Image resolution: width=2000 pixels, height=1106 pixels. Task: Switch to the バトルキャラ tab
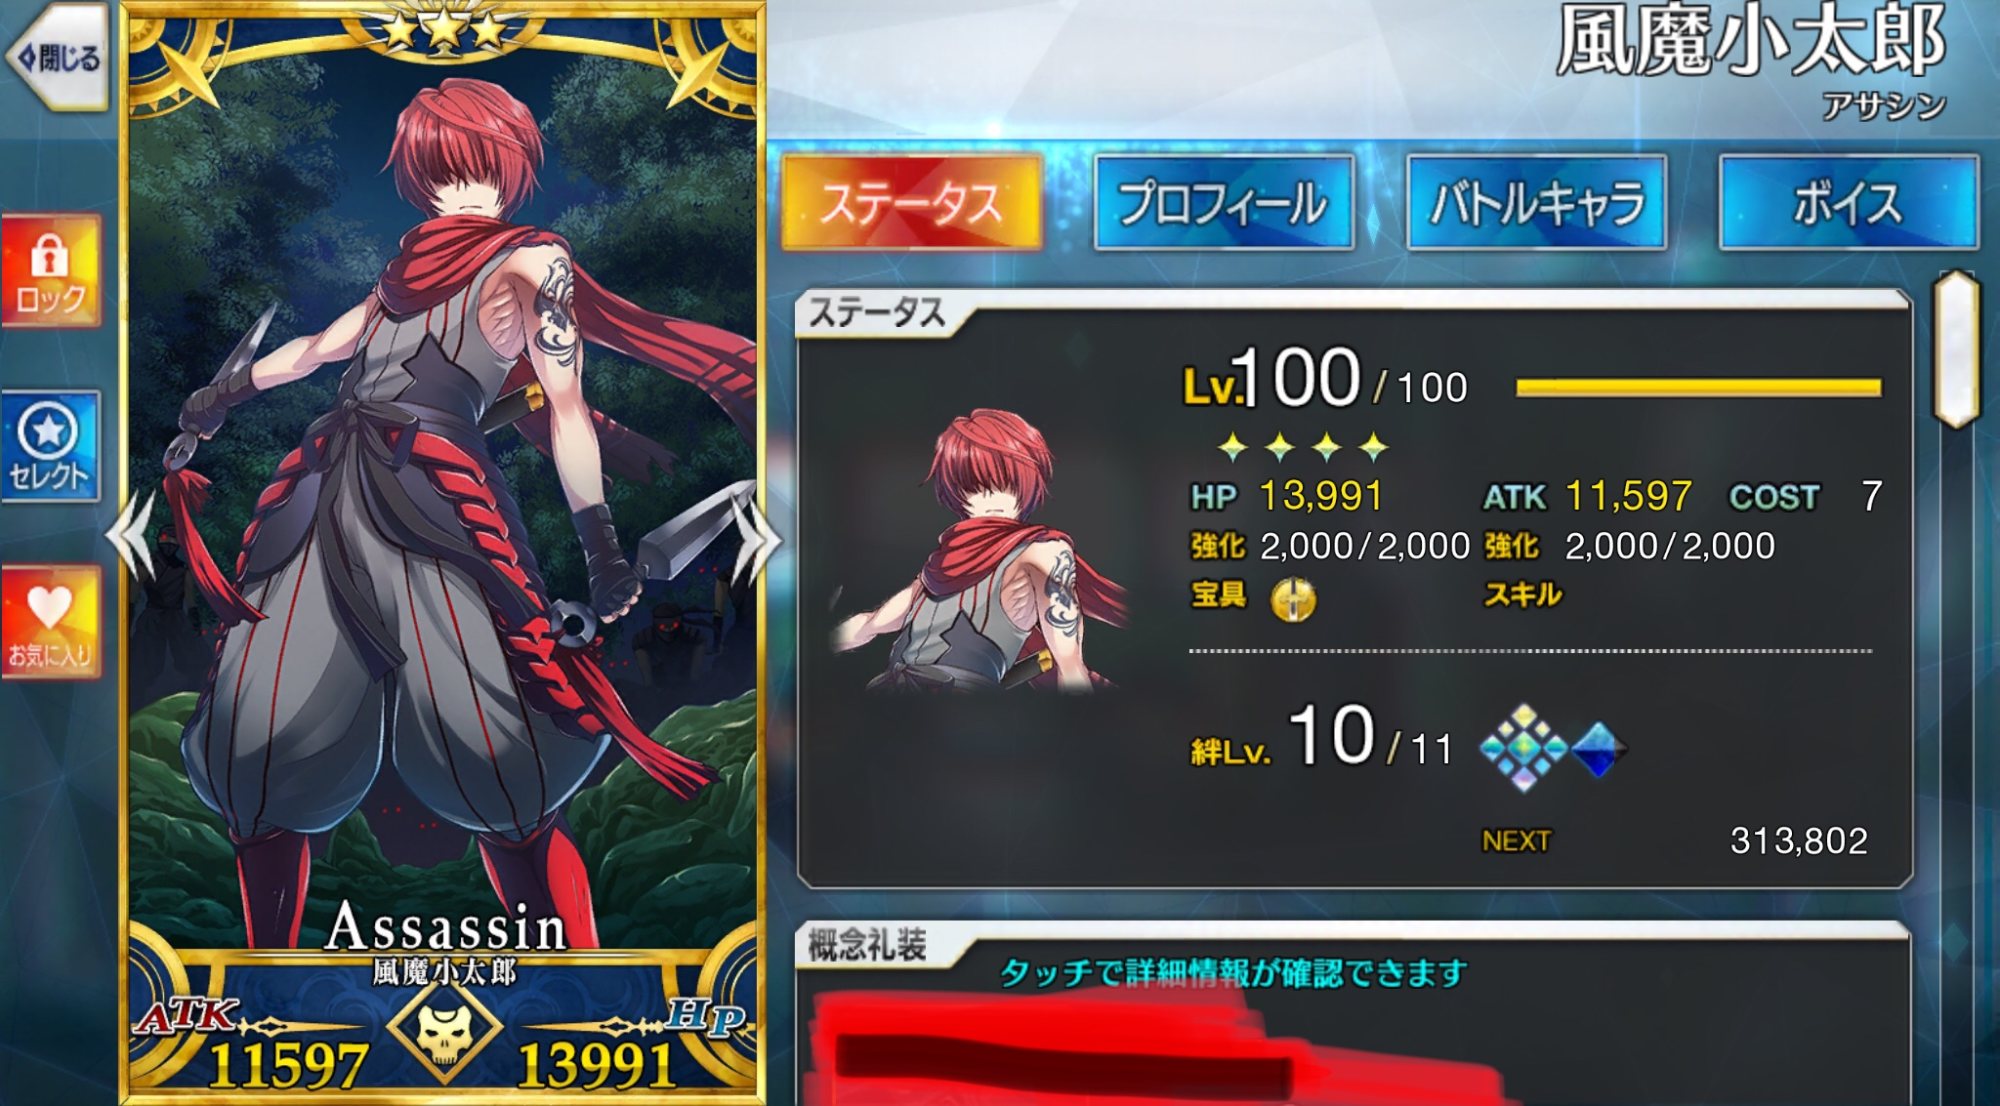1536,202
